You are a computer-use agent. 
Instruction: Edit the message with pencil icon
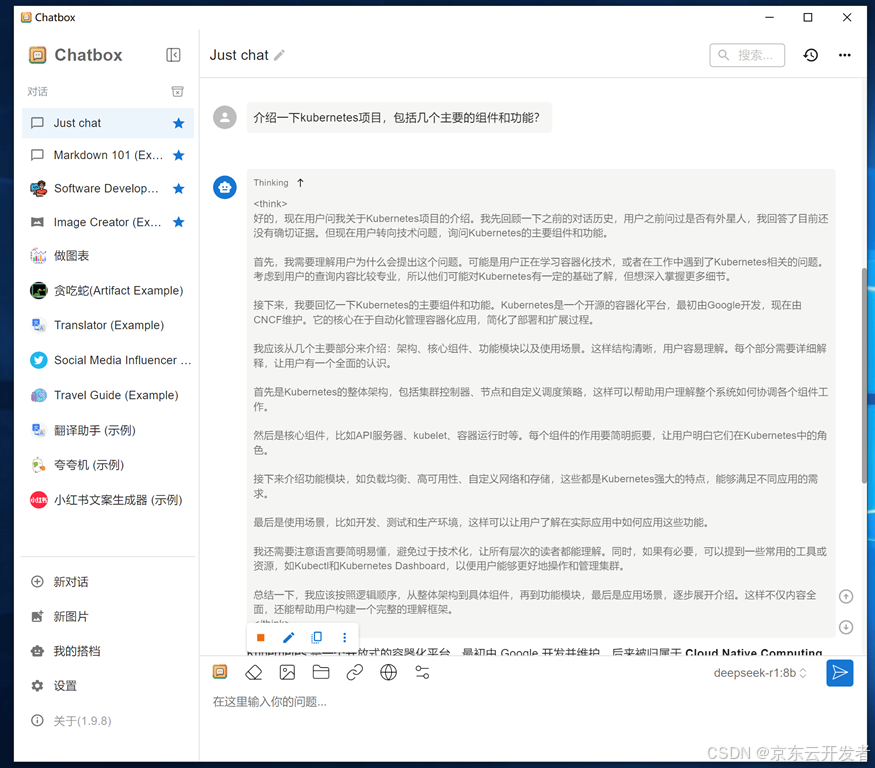click(289, 637)
